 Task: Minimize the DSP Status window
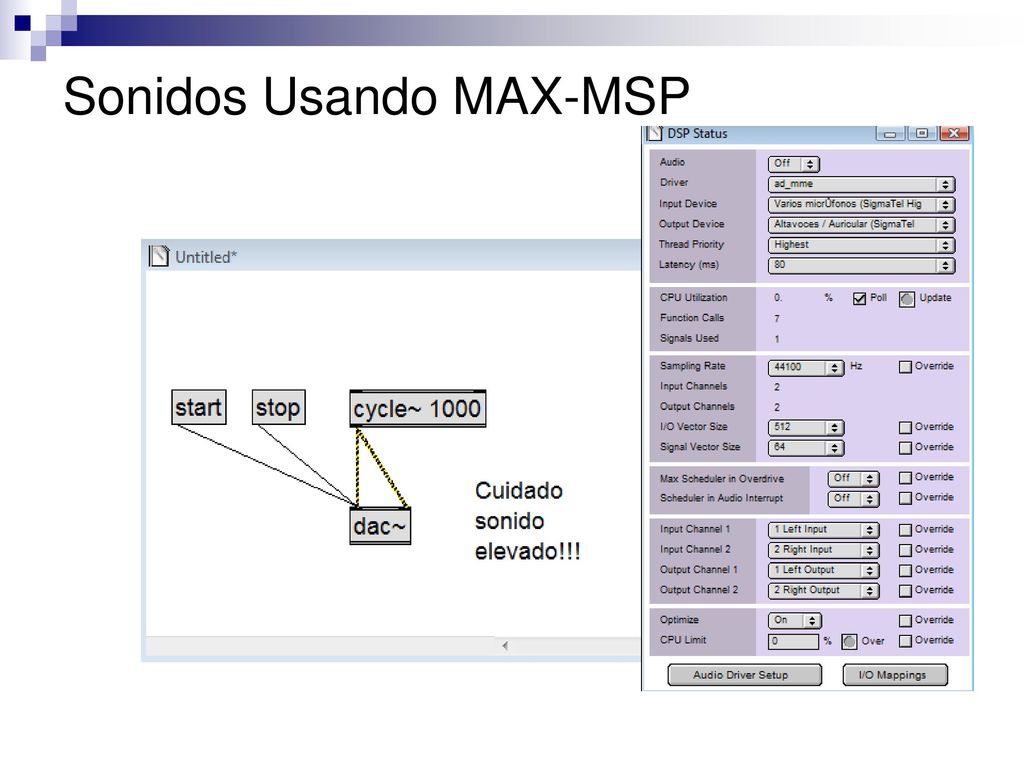click(x=890, y=134)
